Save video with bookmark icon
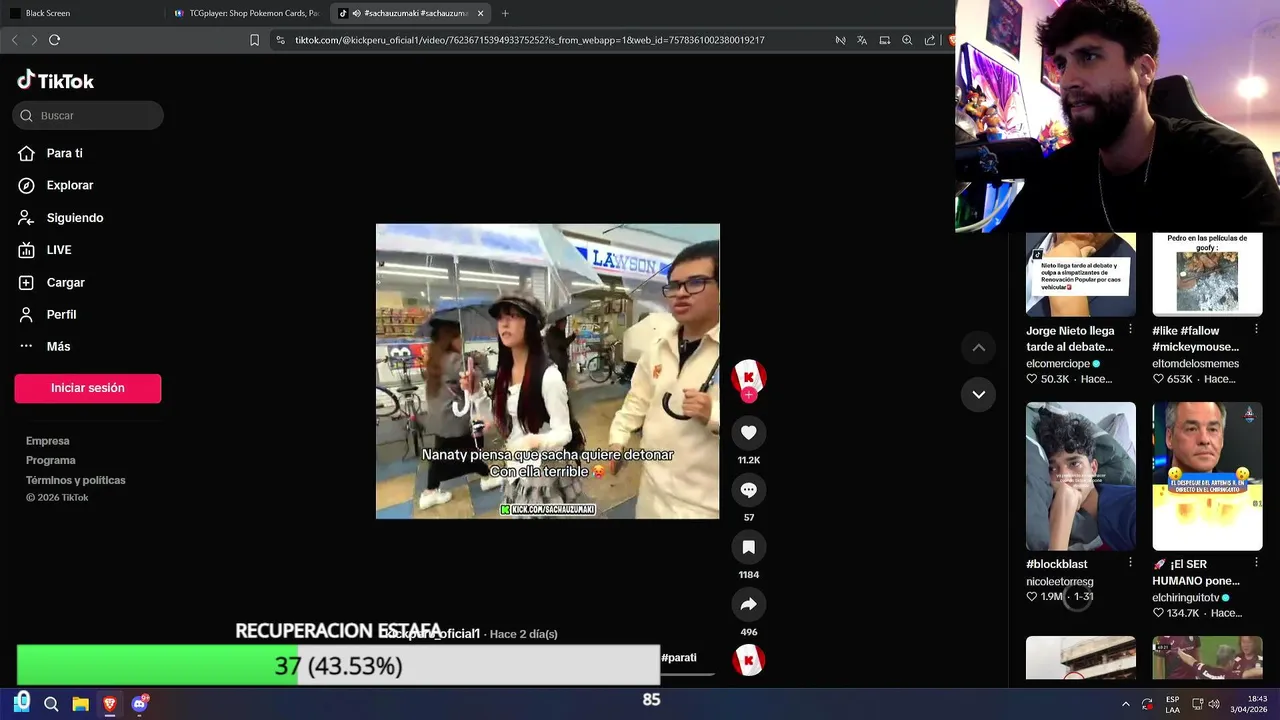The width and height of the screenshot is (1280, 720). (748, 547)
